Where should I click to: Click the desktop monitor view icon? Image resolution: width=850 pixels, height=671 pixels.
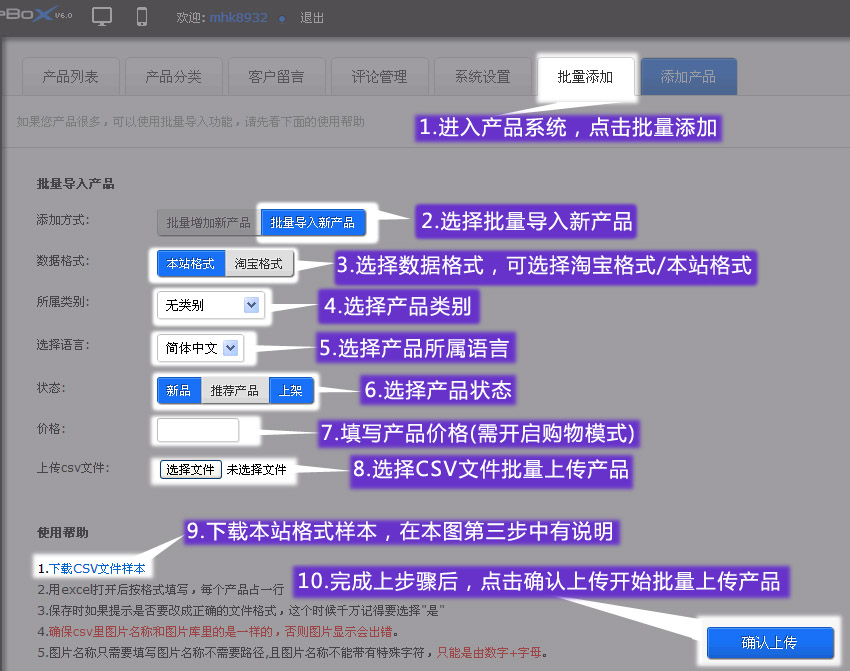tap(102, 17)
